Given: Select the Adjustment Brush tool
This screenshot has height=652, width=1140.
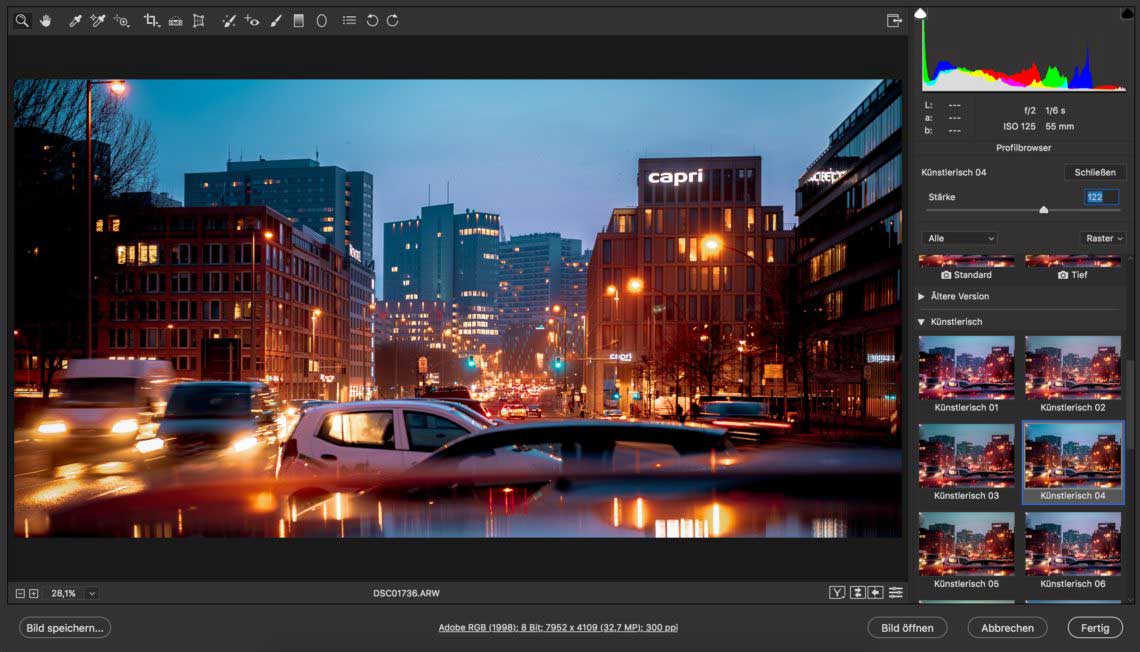Looking at the screenshot, I should click(x=275, y=20).
